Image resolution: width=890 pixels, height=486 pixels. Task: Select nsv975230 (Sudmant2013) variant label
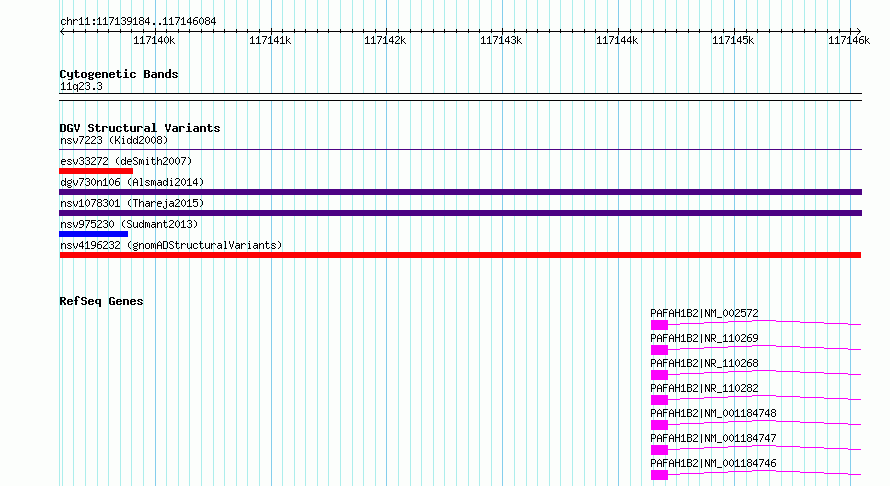point(129,224)
